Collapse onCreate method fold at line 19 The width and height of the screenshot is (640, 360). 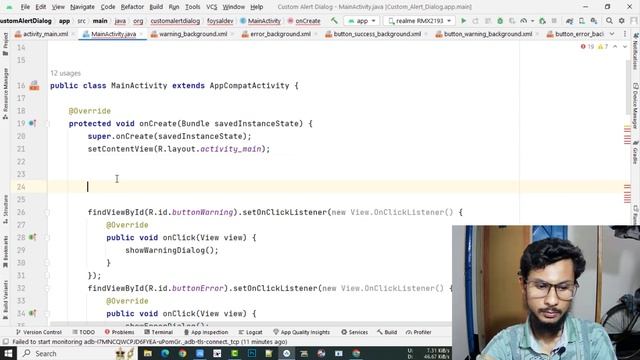click(x=47, y=123)
